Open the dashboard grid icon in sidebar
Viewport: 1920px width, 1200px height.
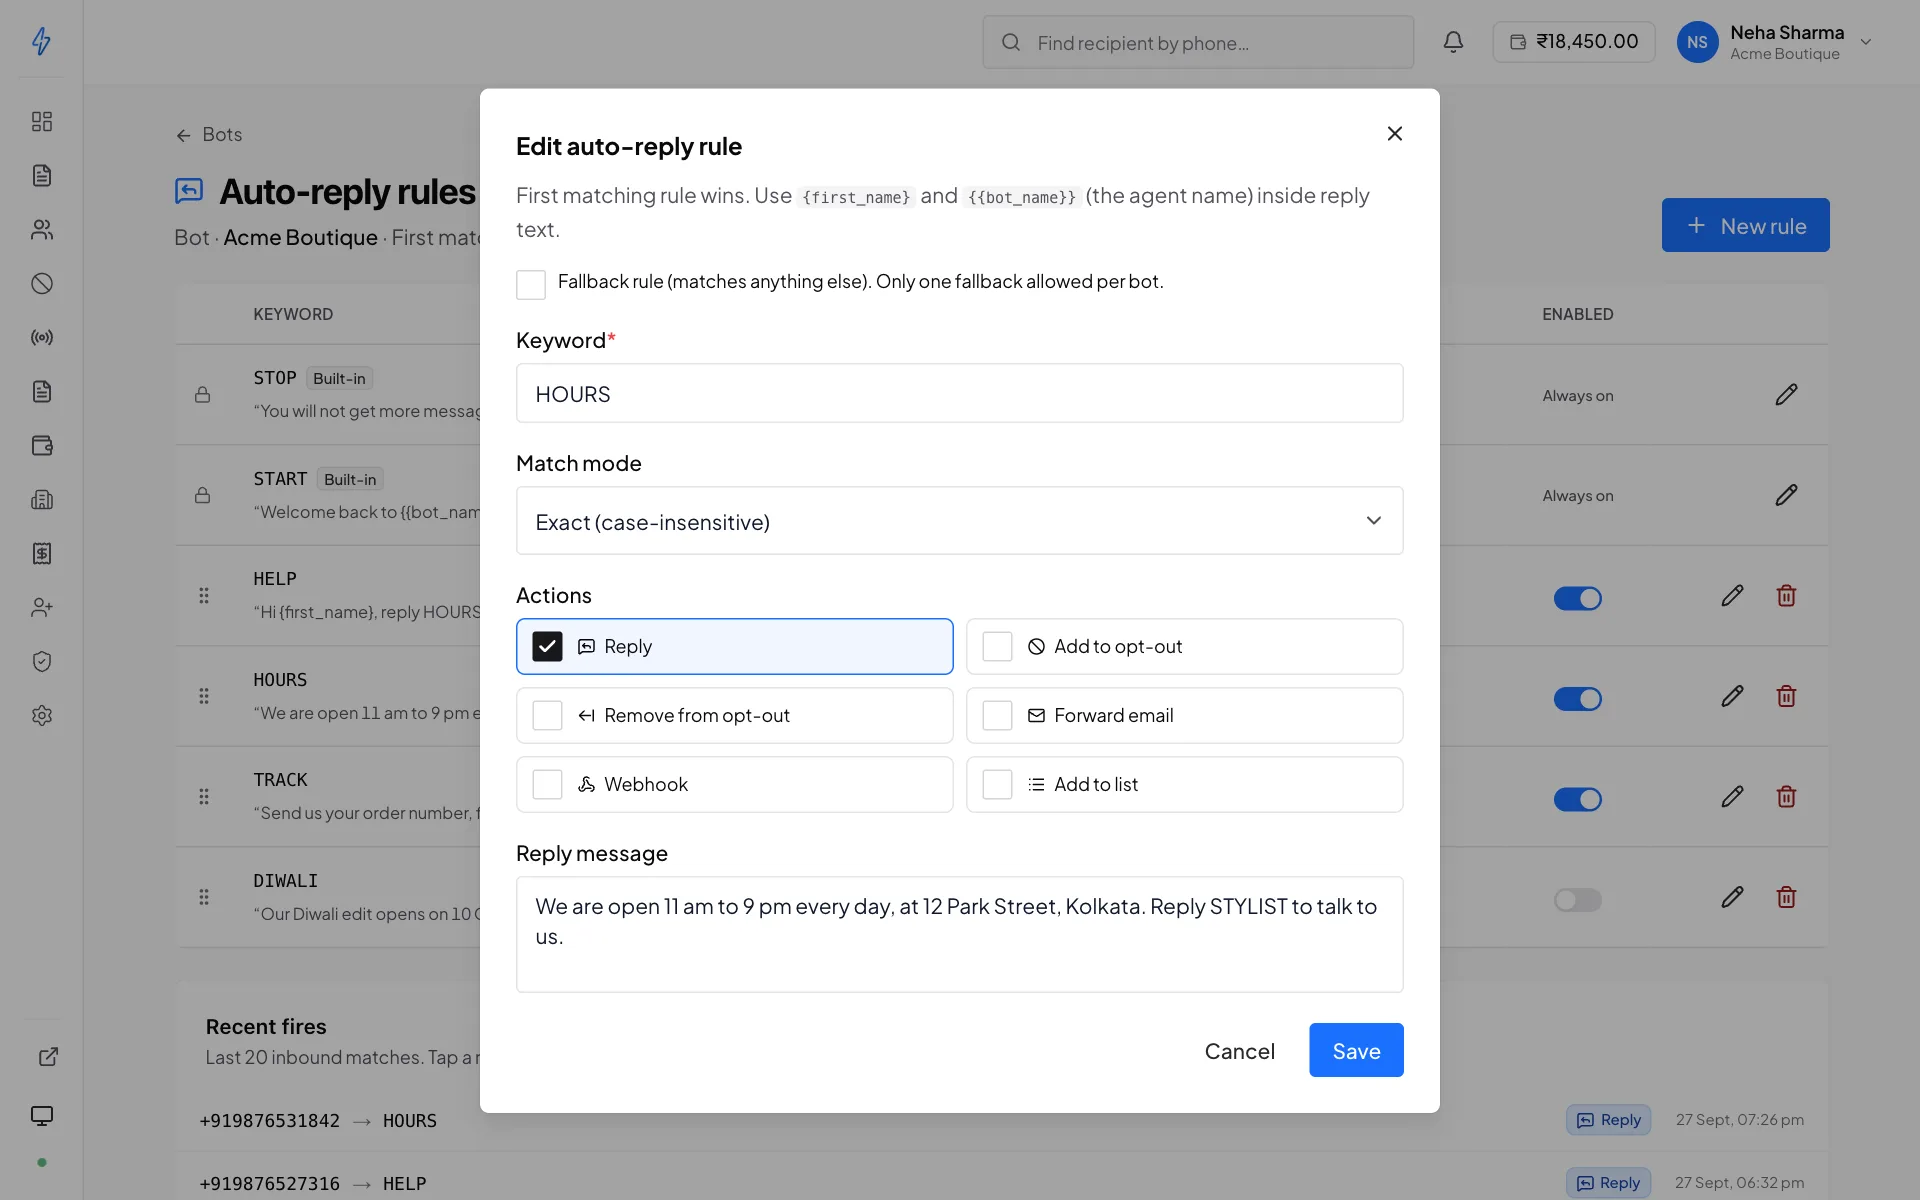41,121
